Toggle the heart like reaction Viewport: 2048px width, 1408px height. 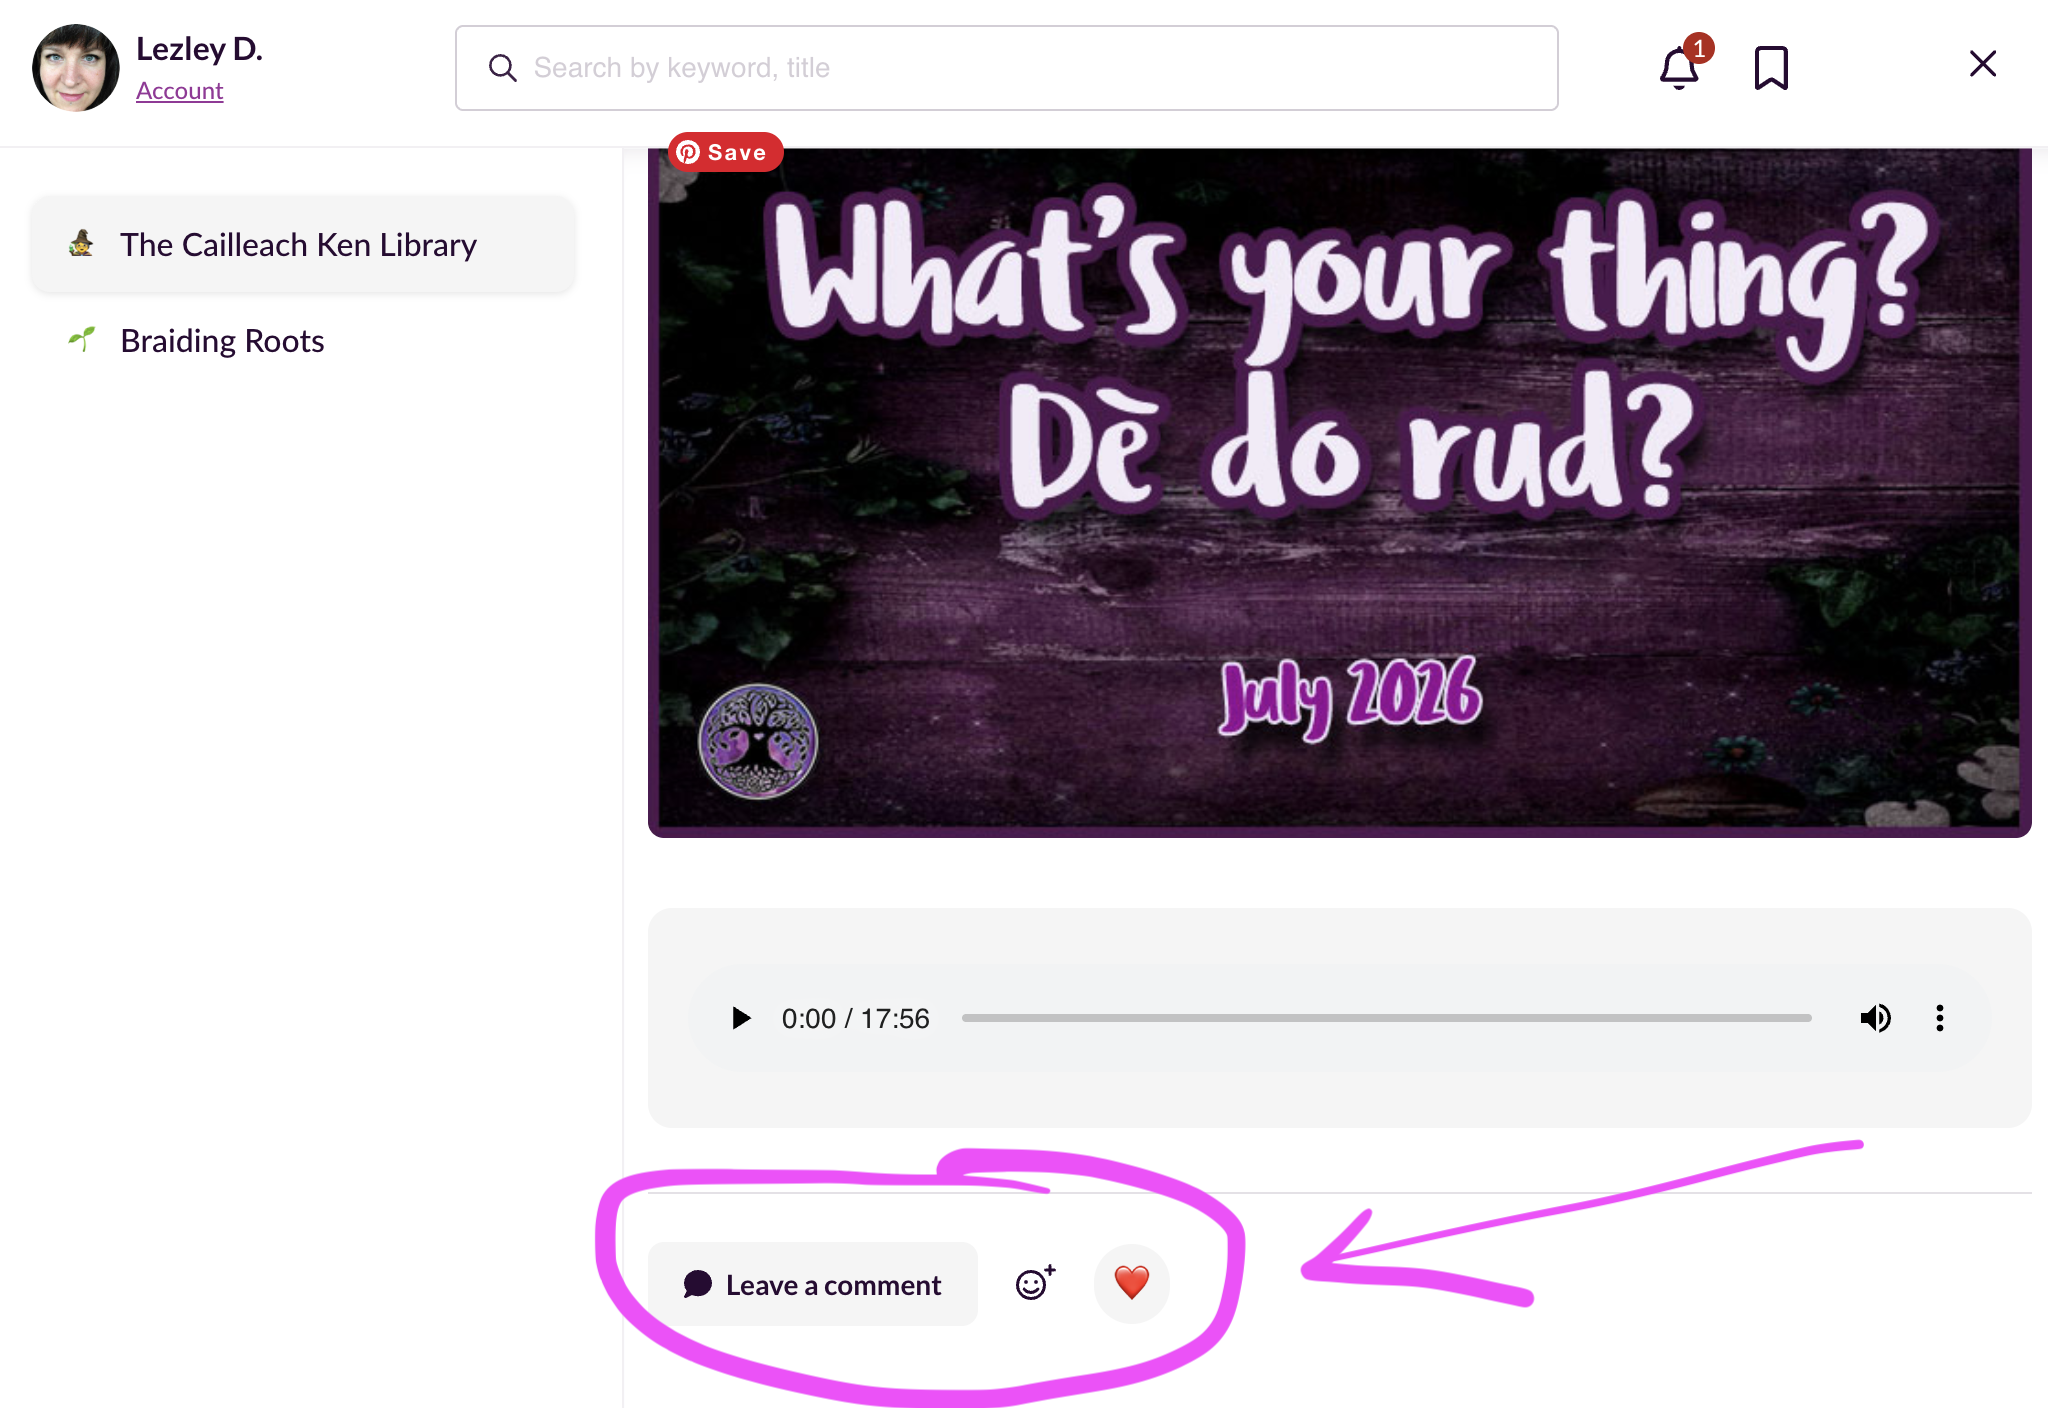[1132, 1283]
